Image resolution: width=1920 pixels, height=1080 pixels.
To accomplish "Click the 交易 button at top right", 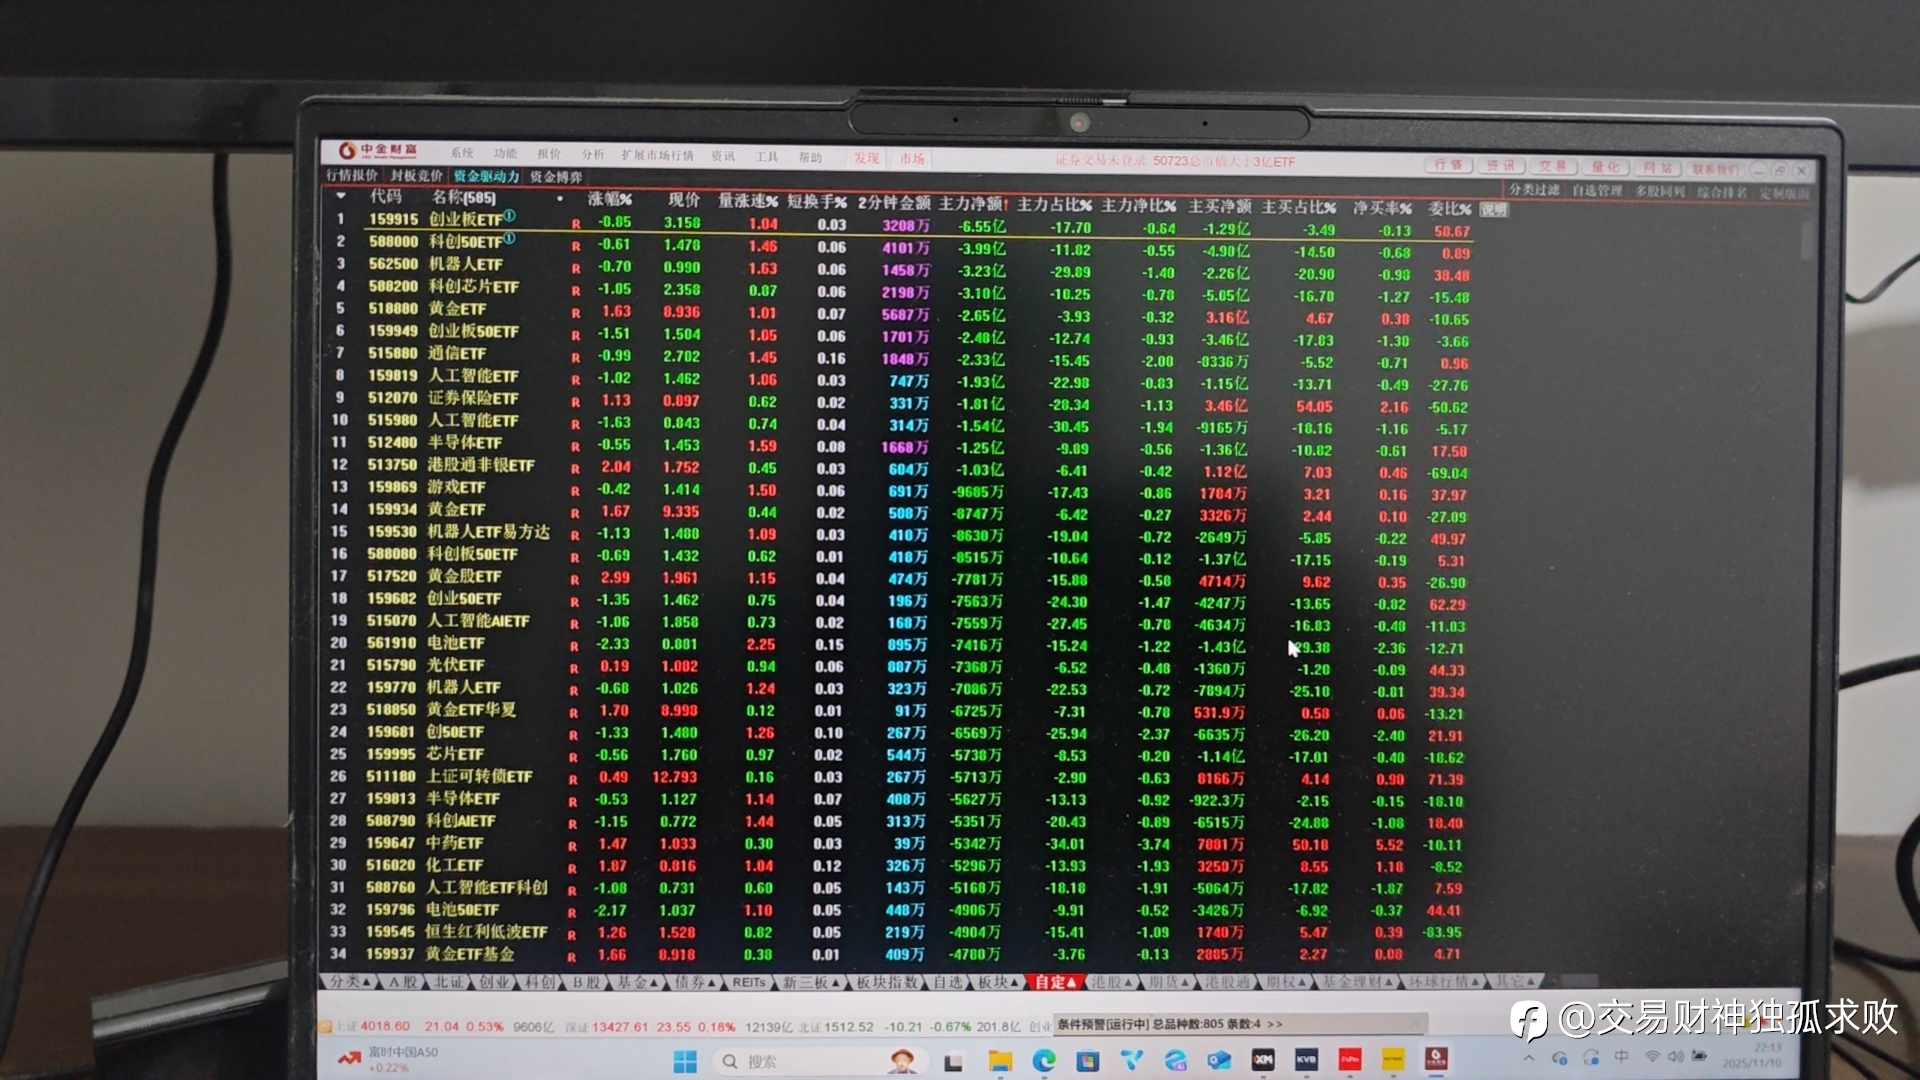I will [x=1552, y=166].
